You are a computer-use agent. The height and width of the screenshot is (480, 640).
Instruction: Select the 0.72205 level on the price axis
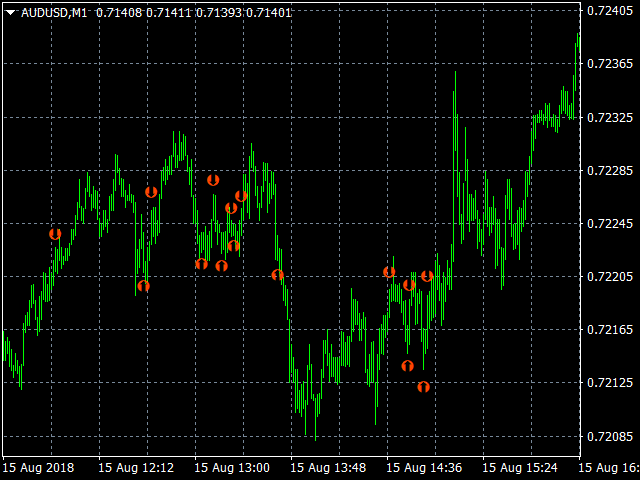click(x=609, y=276)
